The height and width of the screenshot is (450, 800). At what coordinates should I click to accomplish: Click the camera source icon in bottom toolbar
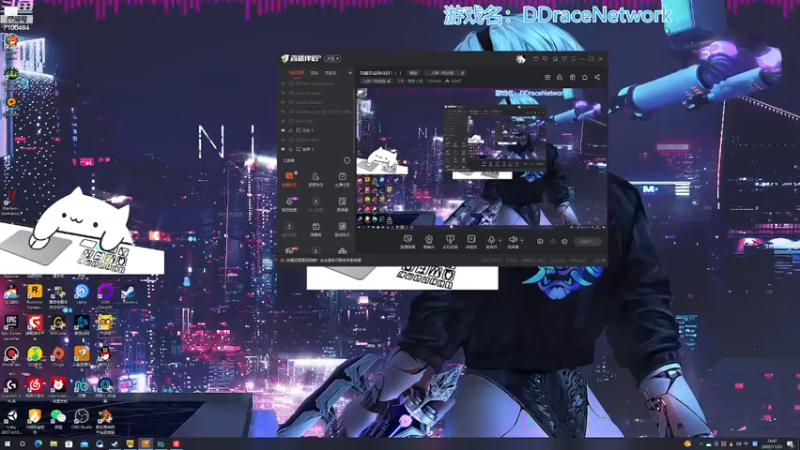coord(429,241)
